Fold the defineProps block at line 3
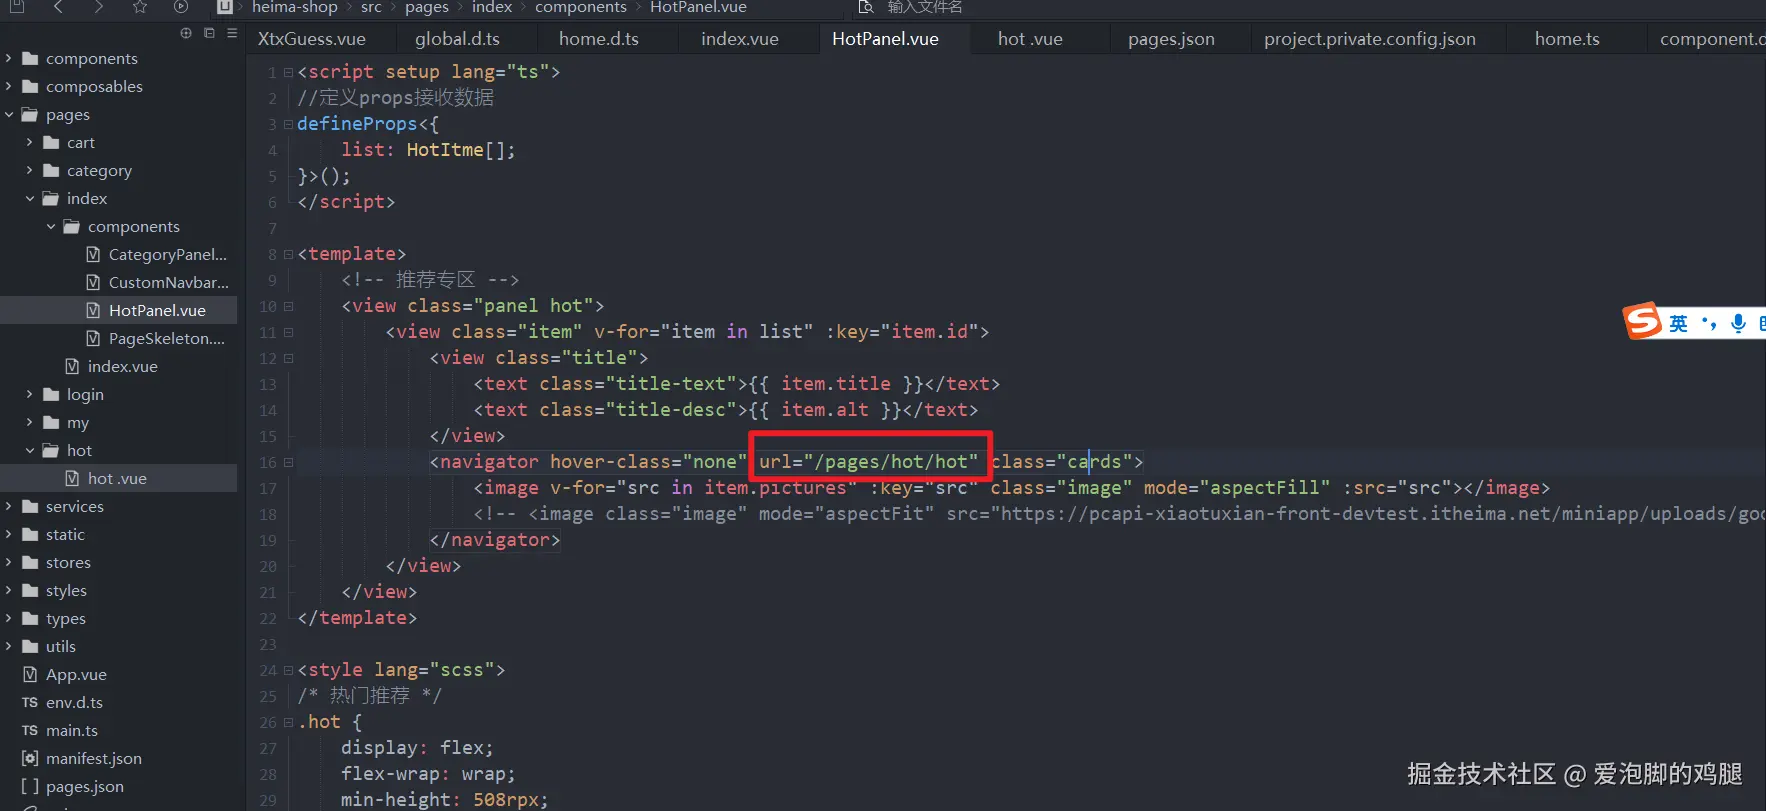Screen dimensions: 1766x811 click(288, 124)
